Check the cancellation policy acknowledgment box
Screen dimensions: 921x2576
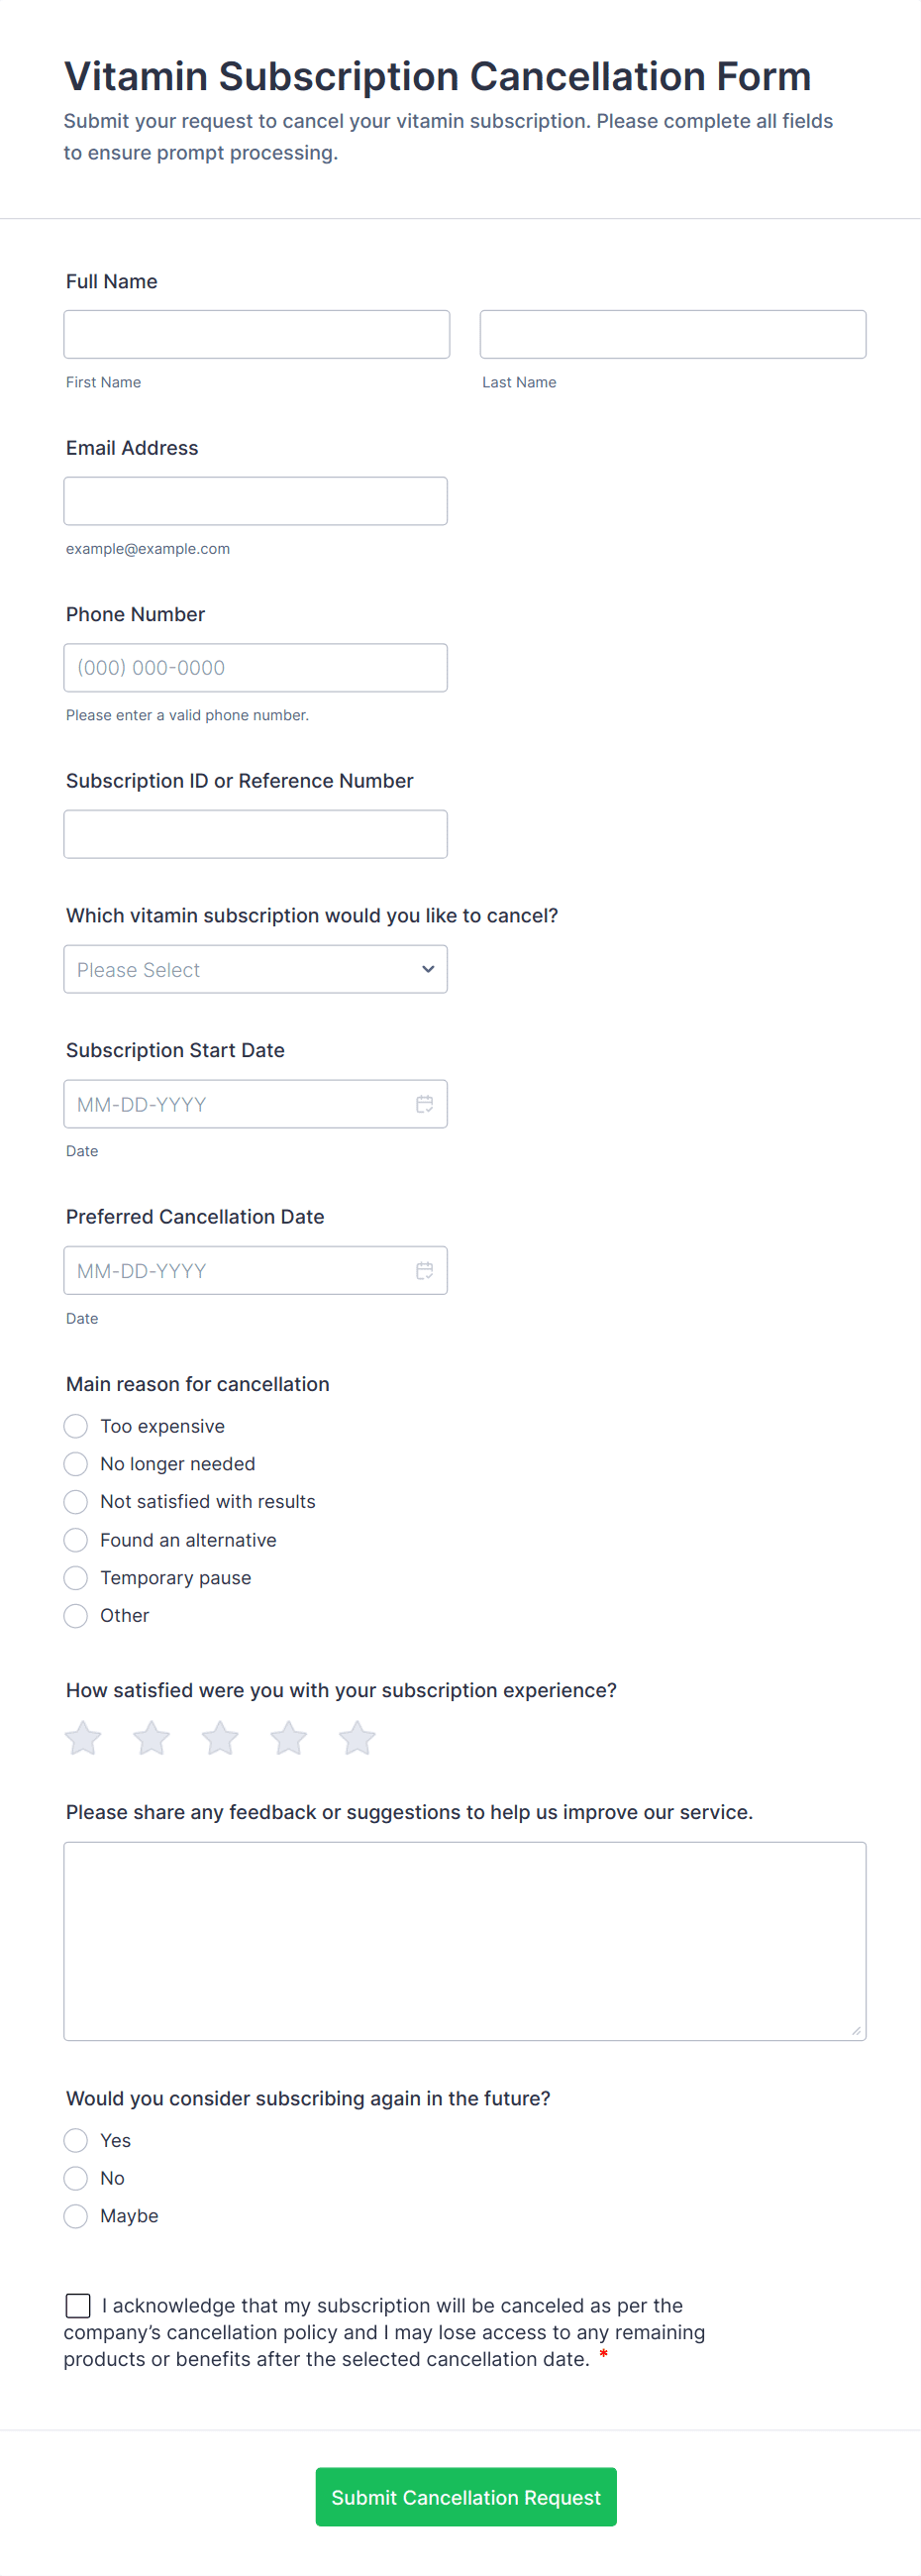(78, 2305)
